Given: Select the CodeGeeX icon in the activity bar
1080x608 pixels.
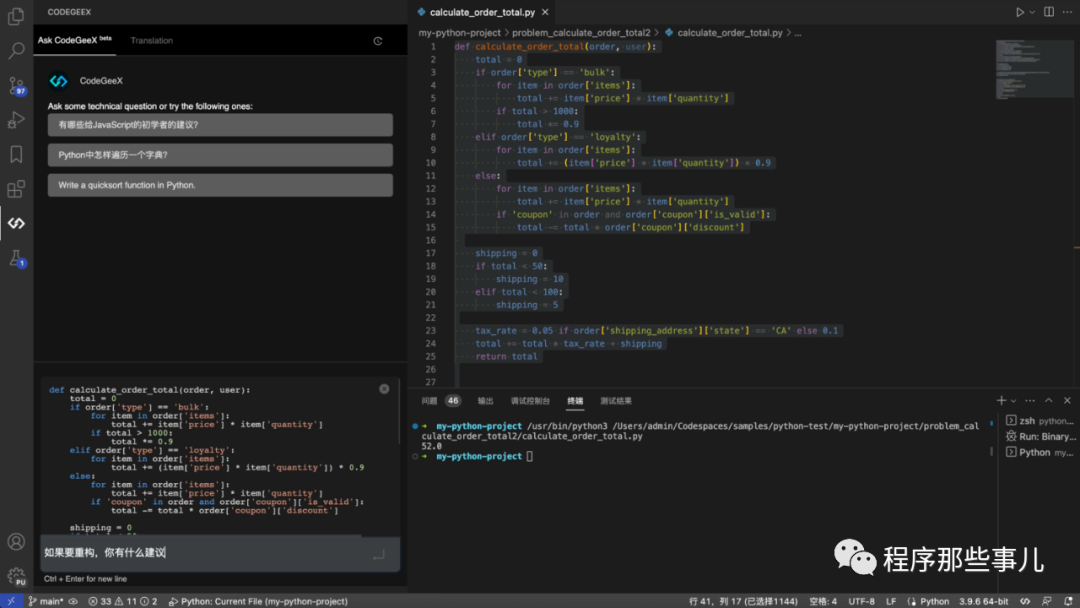Looking at the screenshot, I should point(15,225).
